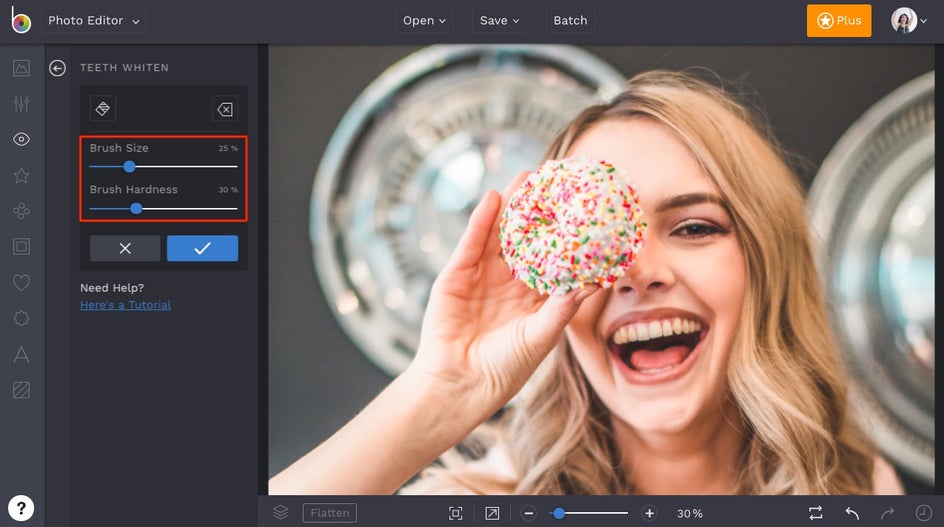944x527 pixels.
Task: Click the fullscreen expand arrow icon
Action: click(x=492, y=513)
